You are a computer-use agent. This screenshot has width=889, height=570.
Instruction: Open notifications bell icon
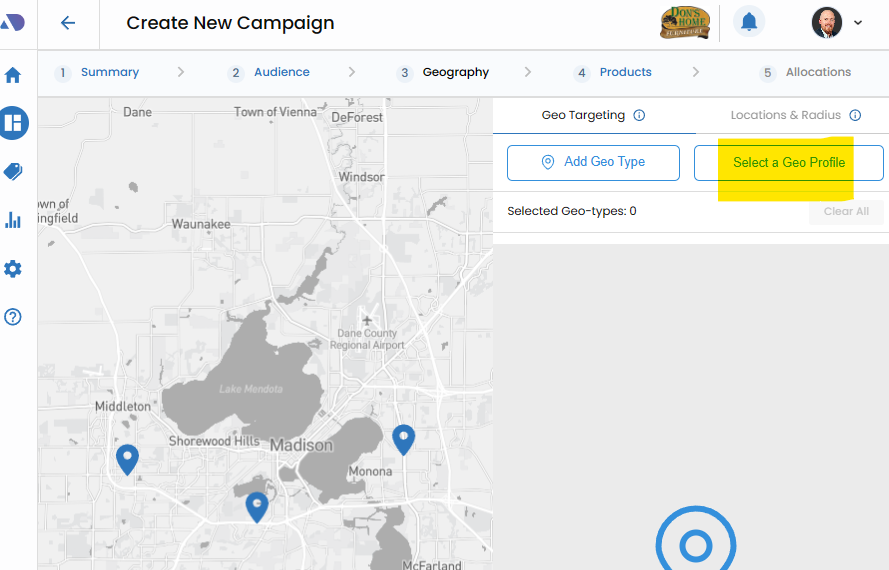coord(749,22)
